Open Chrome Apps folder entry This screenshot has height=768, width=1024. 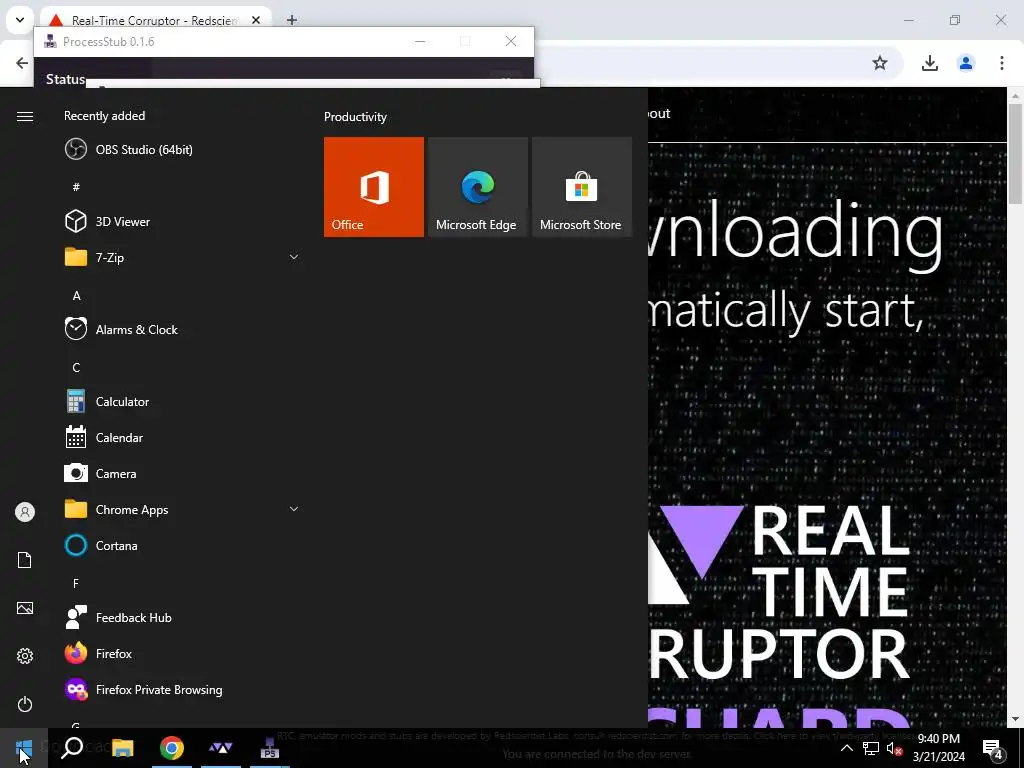[182, 509]
